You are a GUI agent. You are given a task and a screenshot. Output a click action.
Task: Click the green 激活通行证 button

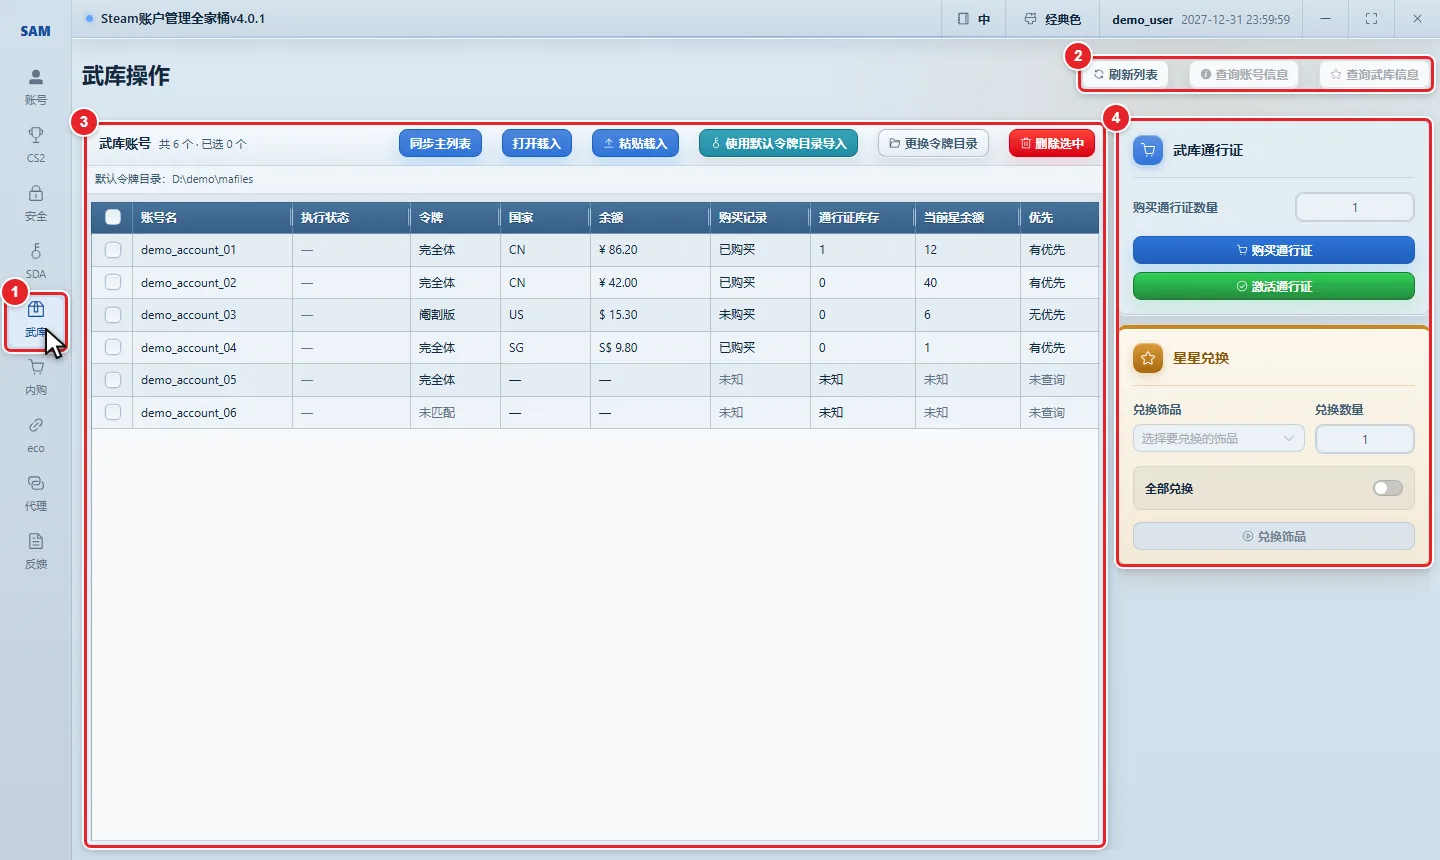click(x=1274, y=286)
